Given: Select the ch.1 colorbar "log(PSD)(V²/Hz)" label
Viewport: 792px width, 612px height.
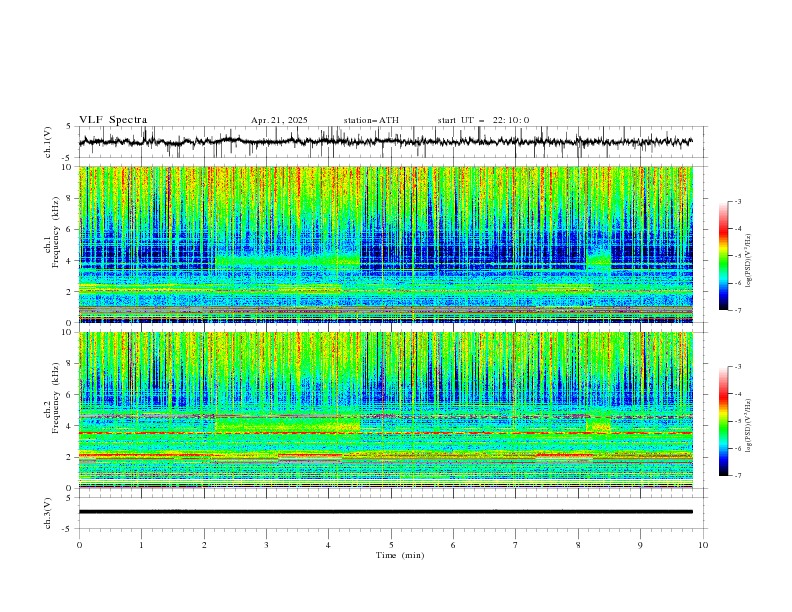Looking at the screenshot, I should point(749,261).
